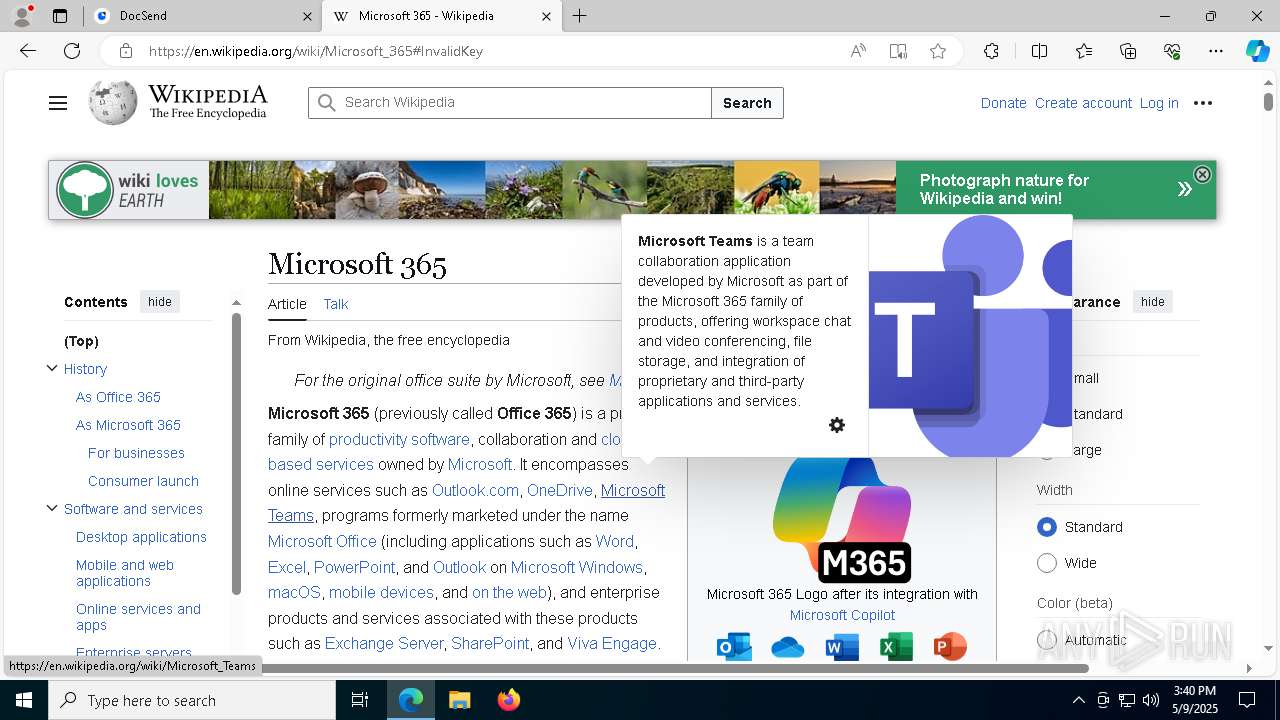Add this page to favorites star
Viewport: 1280px width, 720px height.
[x=938, y=51]
